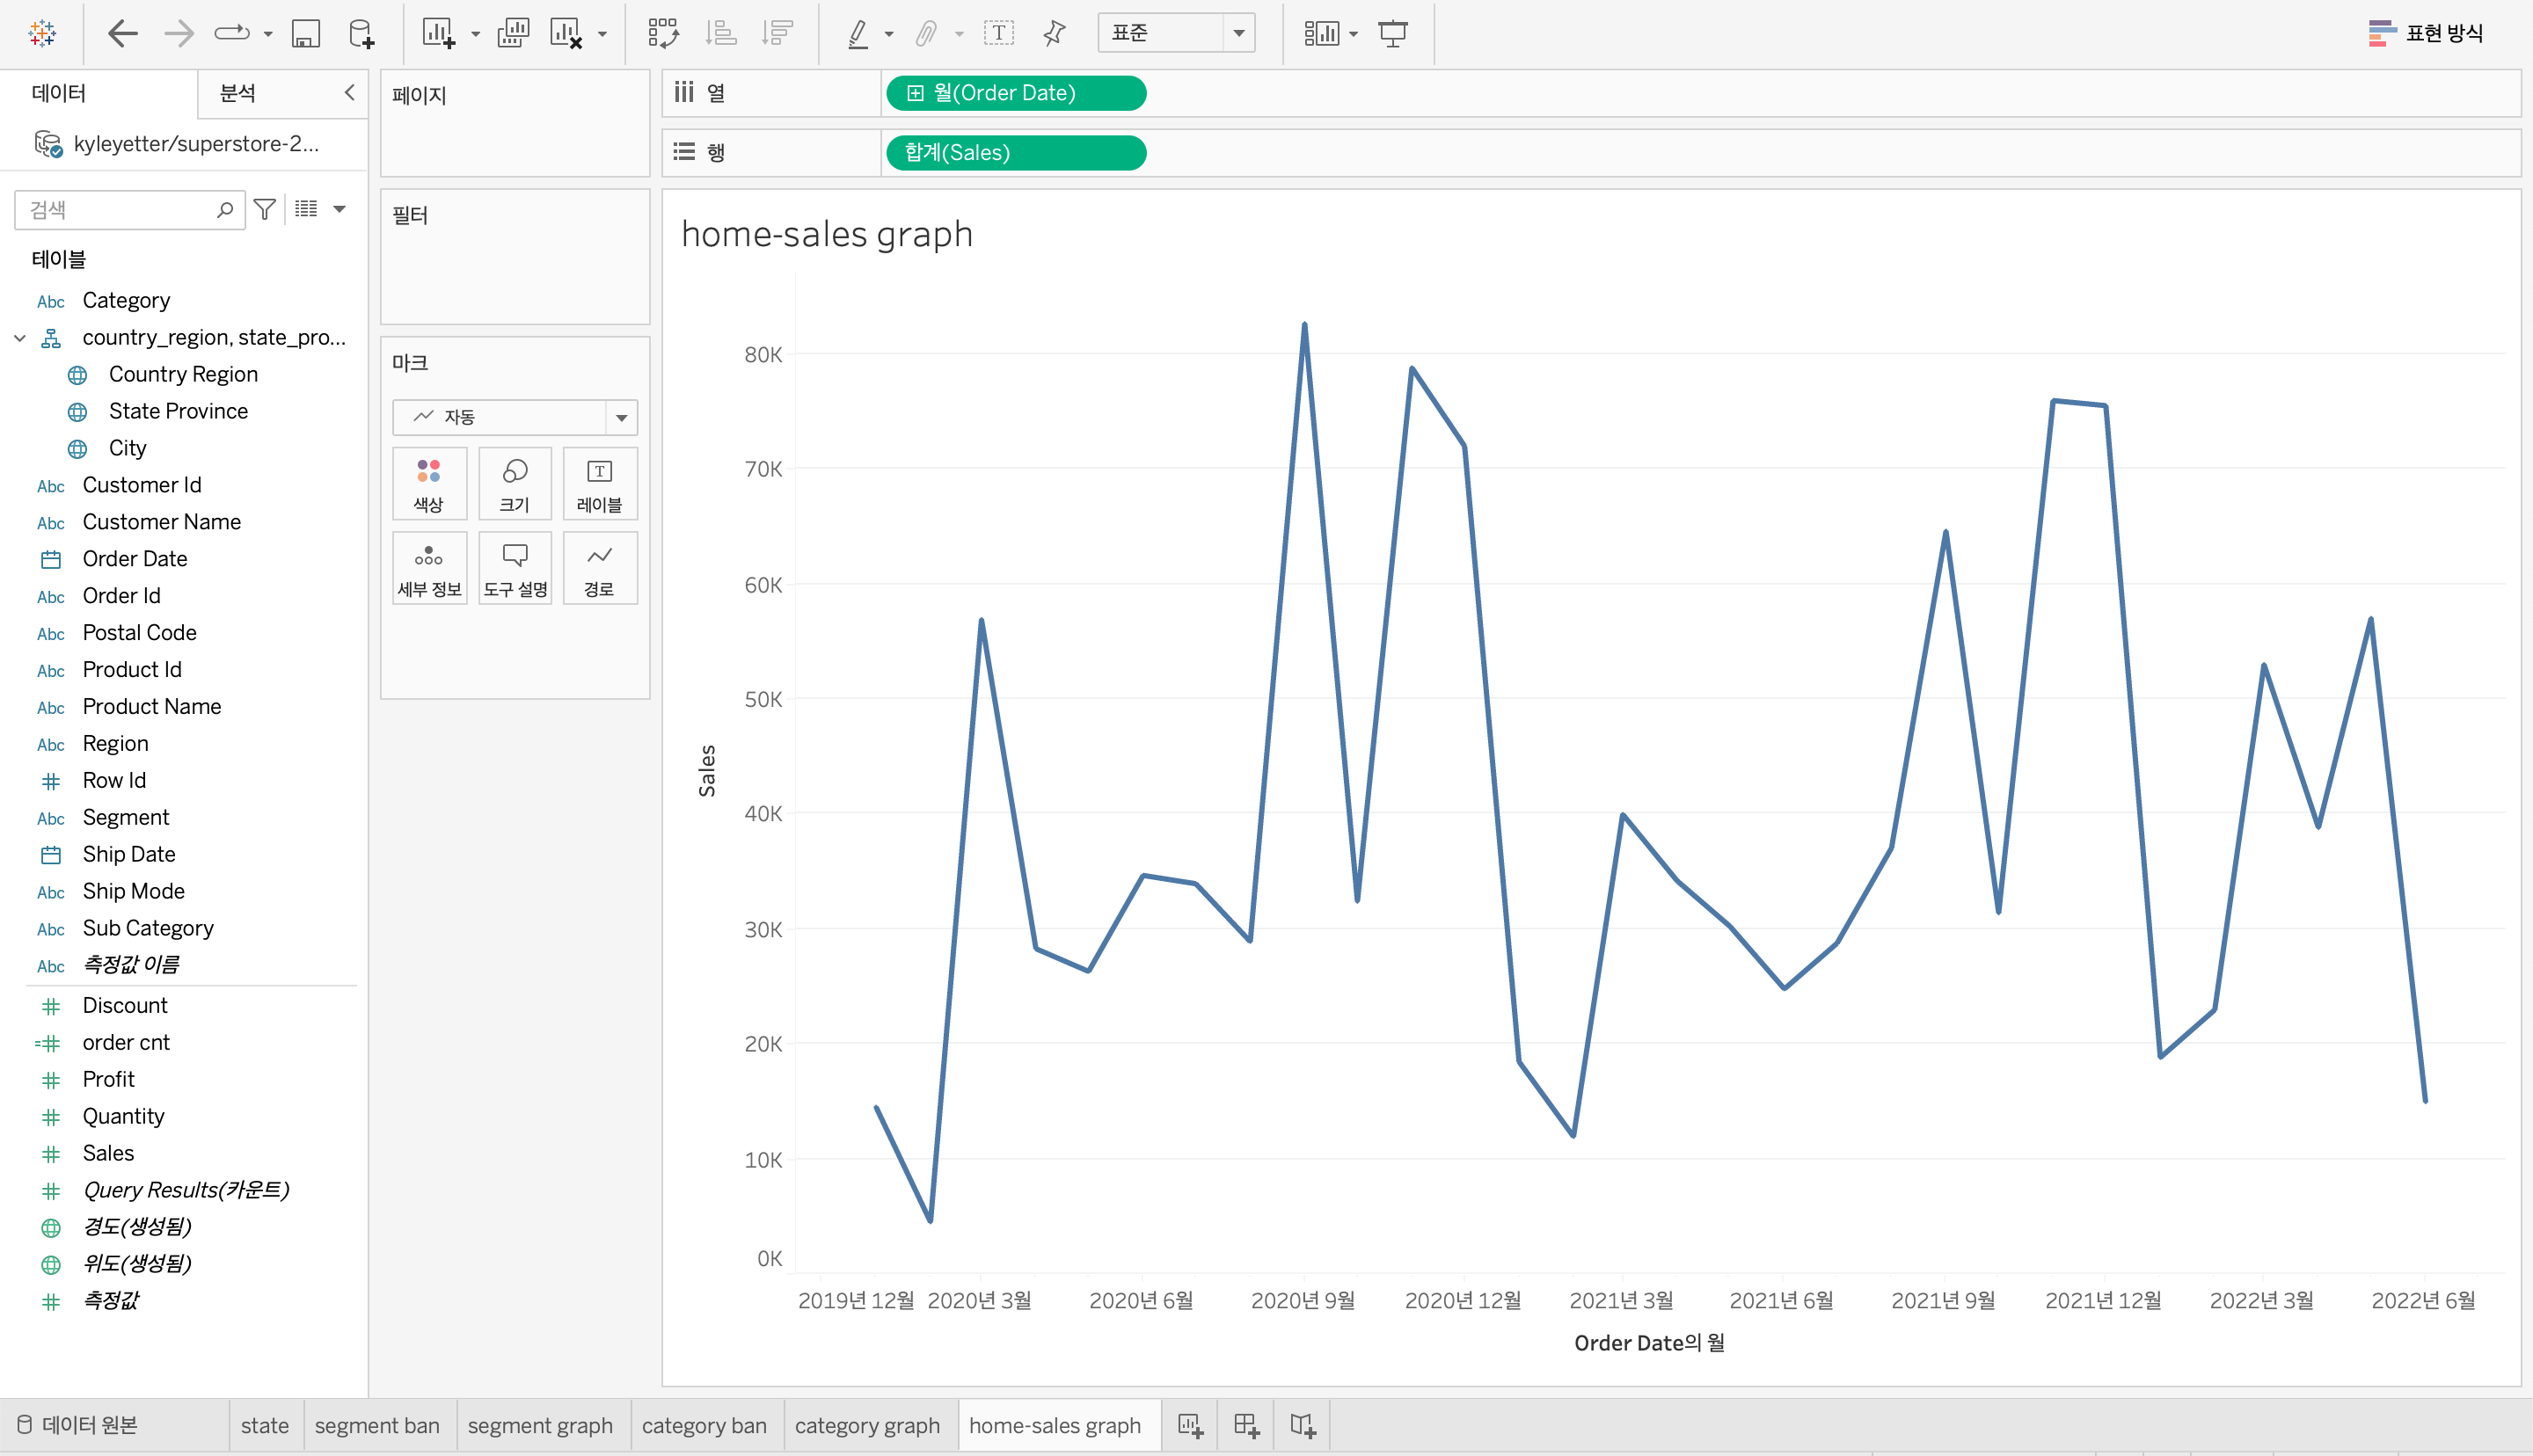Open the Color (색상) mark card
The width and height of the screenshot is (2533, 1456).
429,484
